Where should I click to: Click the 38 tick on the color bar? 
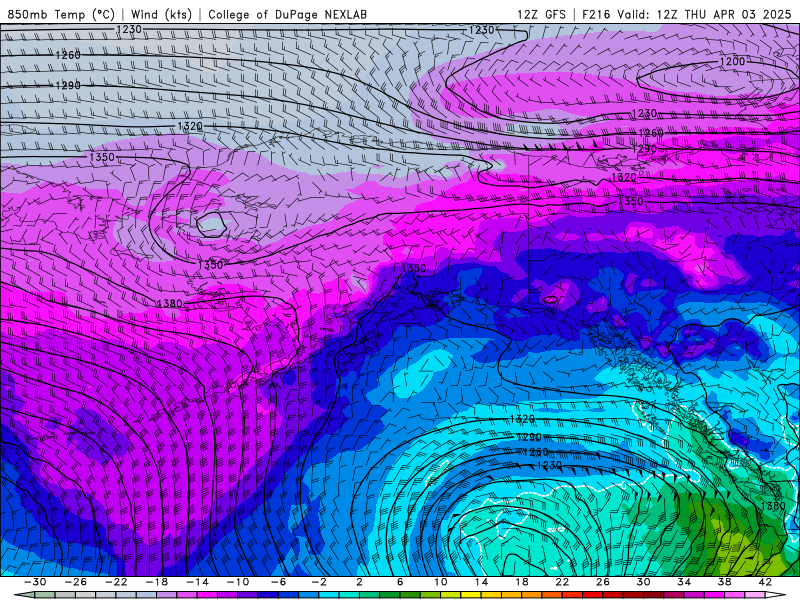tap(724, 582)
